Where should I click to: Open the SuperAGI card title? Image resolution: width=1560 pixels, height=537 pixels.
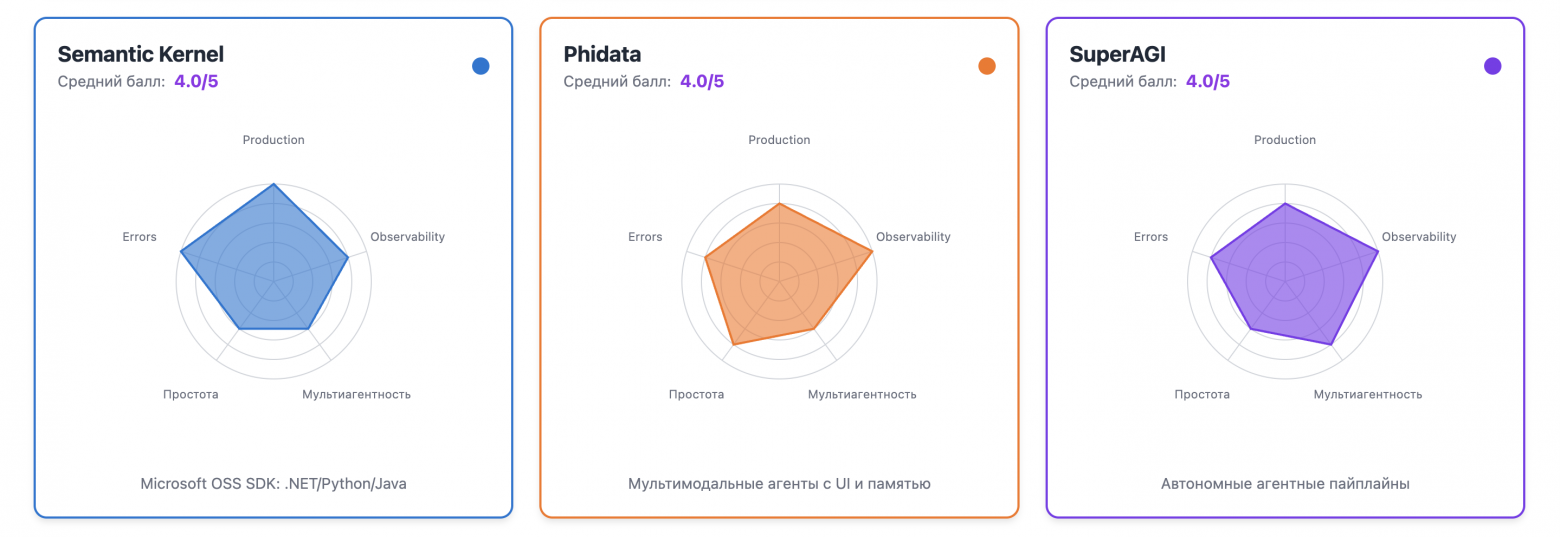(1117, 54)
